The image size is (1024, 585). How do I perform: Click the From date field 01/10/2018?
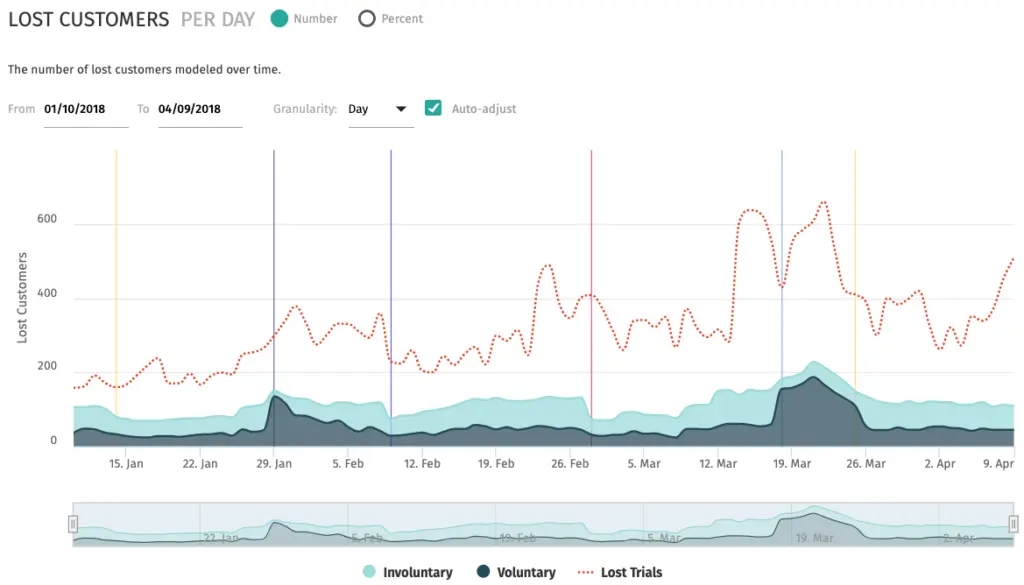tap(86, 110)
